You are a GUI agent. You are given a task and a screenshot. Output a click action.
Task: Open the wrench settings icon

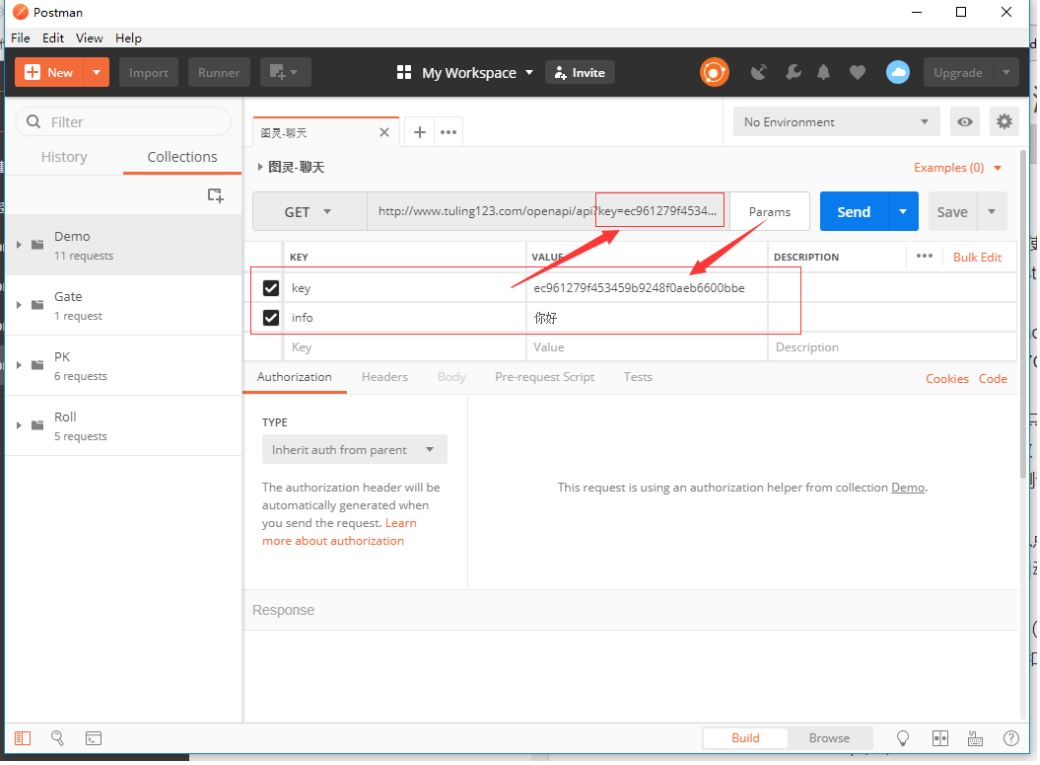(x=793, y=72)
